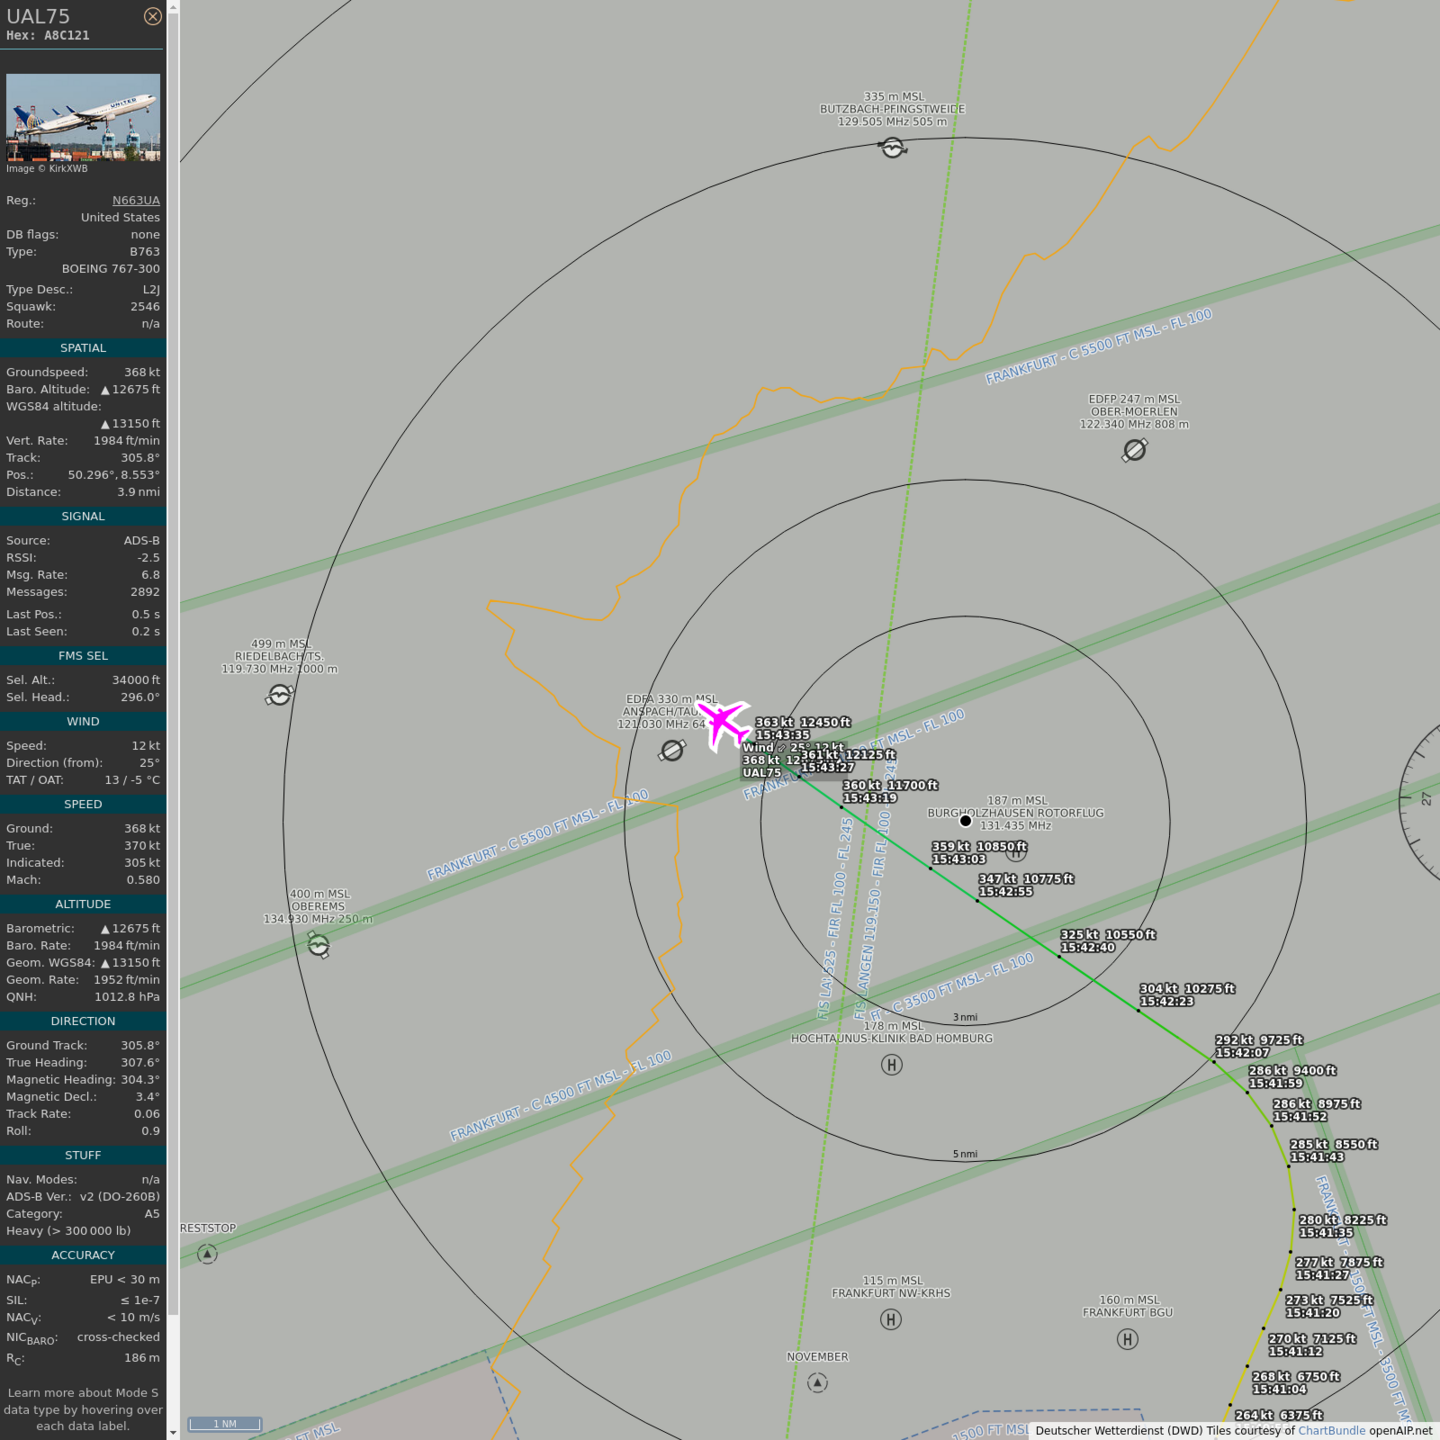1440x1440 pixels.
Task: Open the United aircraft photo thumbnail
Action: click(83, 117)
